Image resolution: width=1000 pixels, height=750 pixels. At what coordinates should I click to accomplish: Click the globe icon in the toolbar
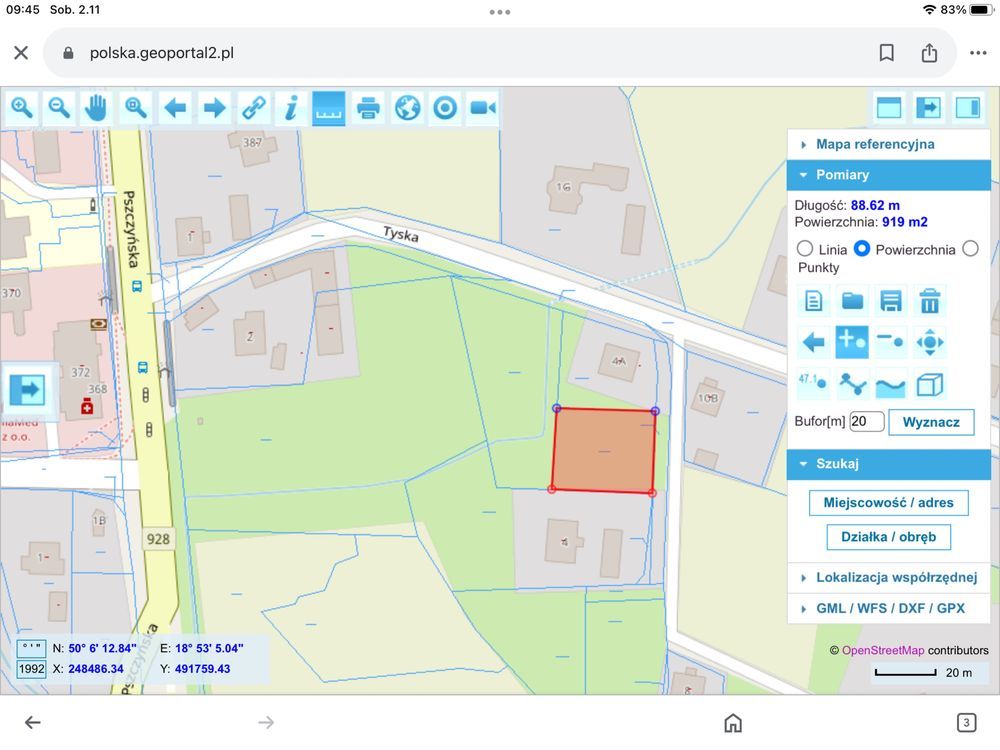(x=406, y=107)
